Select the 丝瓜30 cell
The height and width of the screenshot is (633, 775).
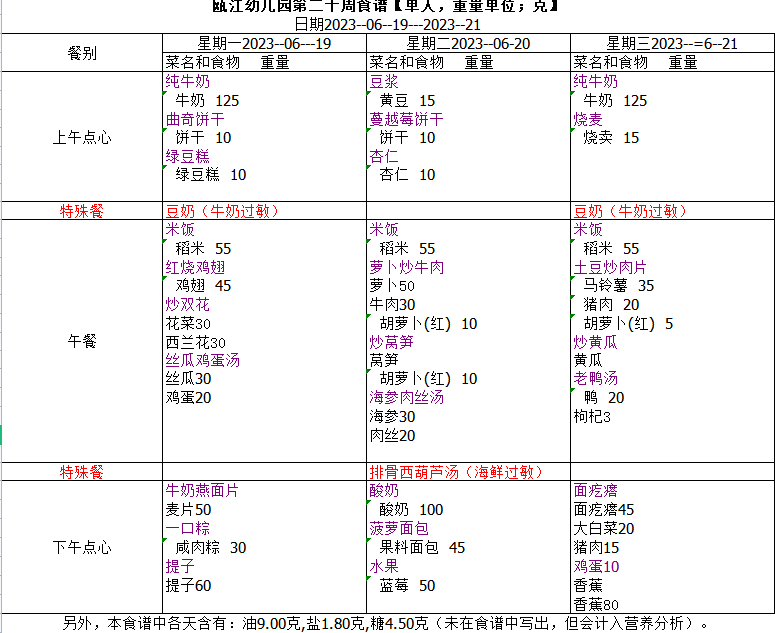188,379
